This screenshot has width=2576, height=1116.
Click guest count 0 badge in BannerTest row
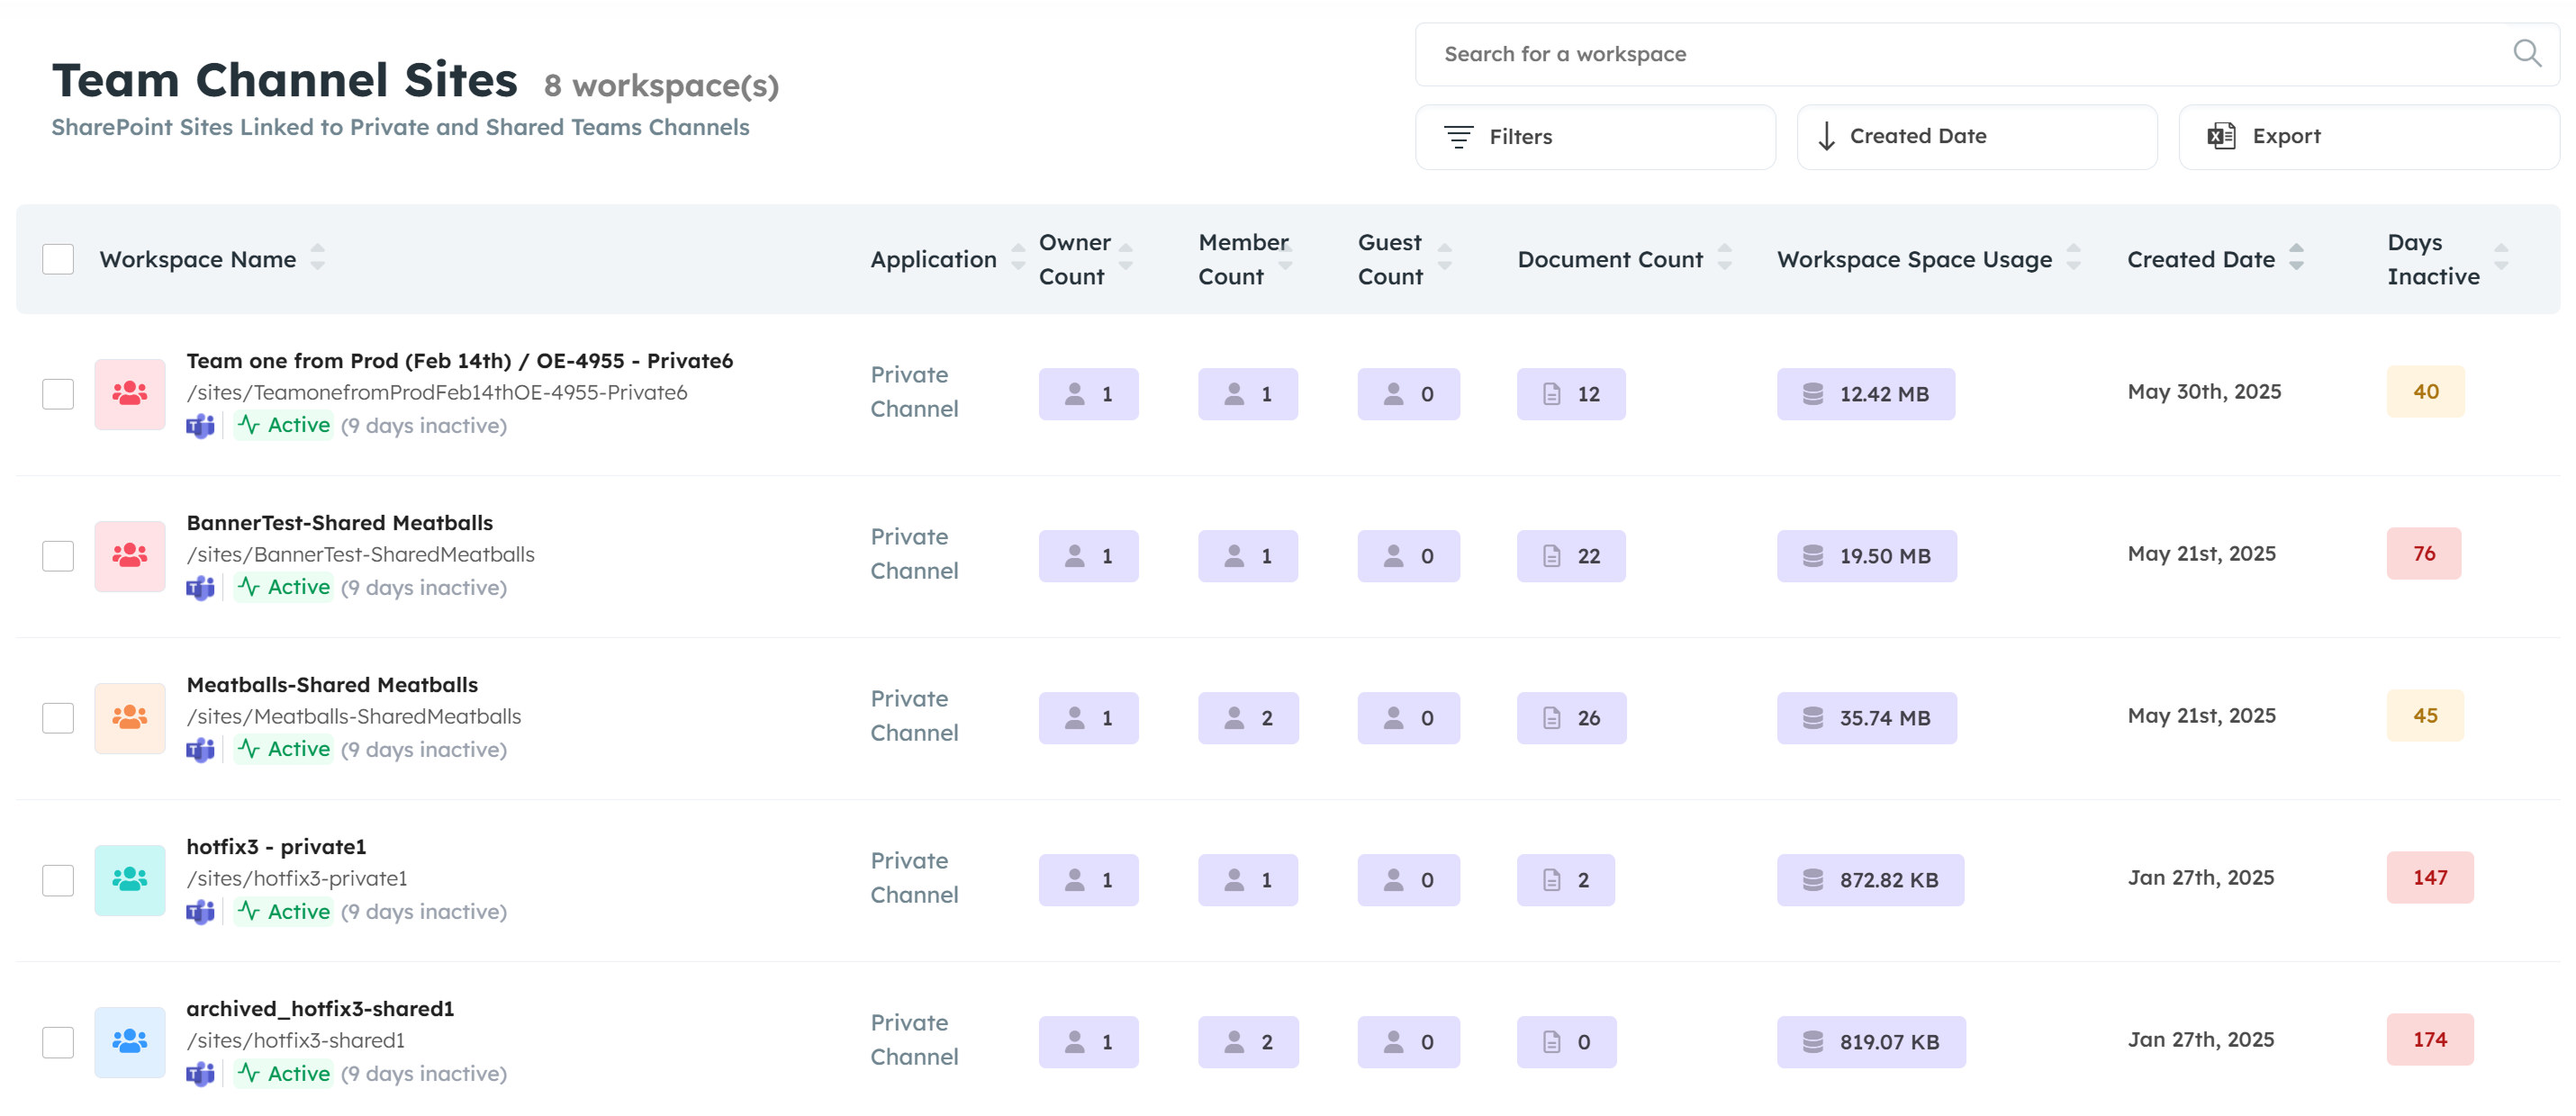(1408, 556)
